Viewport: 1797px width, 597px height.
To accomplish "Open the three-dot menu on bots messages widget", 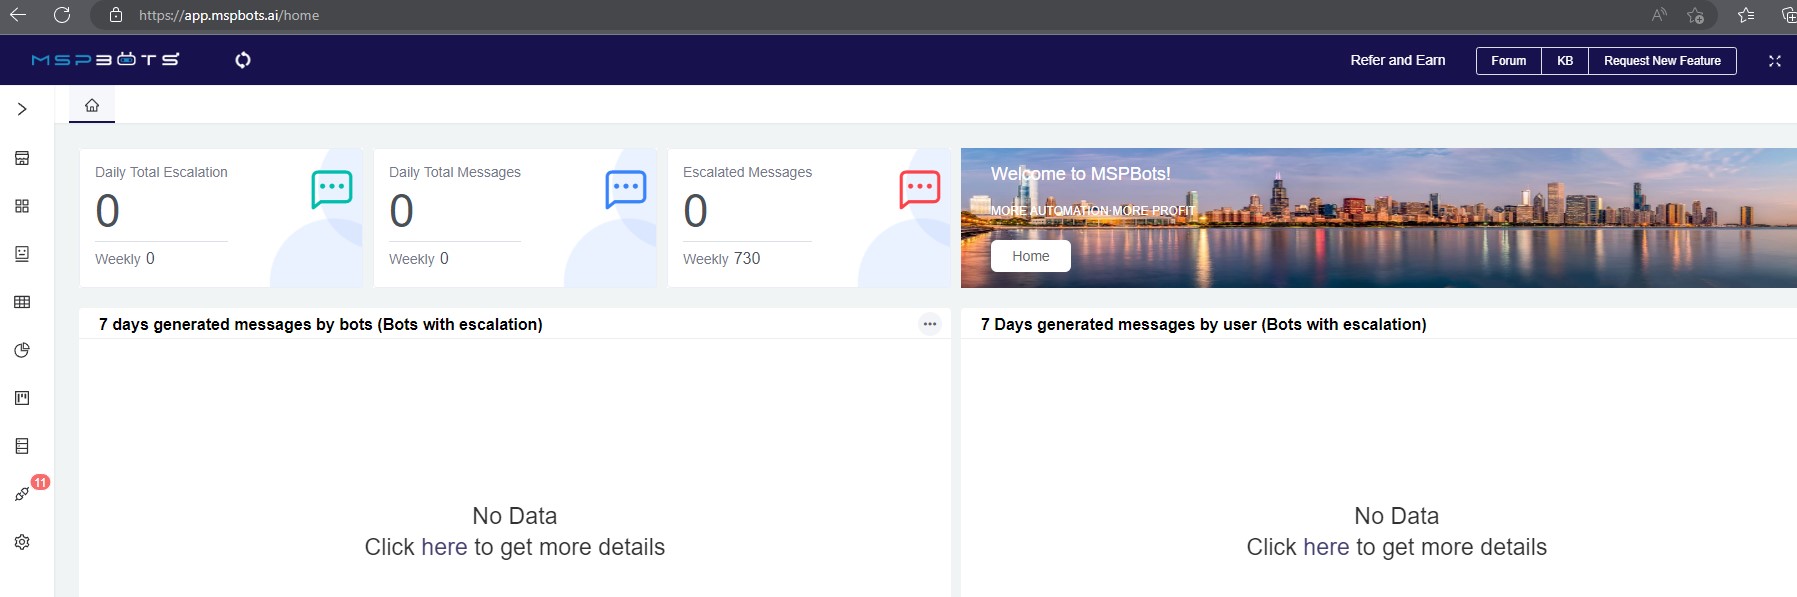I will pos(930,324).
